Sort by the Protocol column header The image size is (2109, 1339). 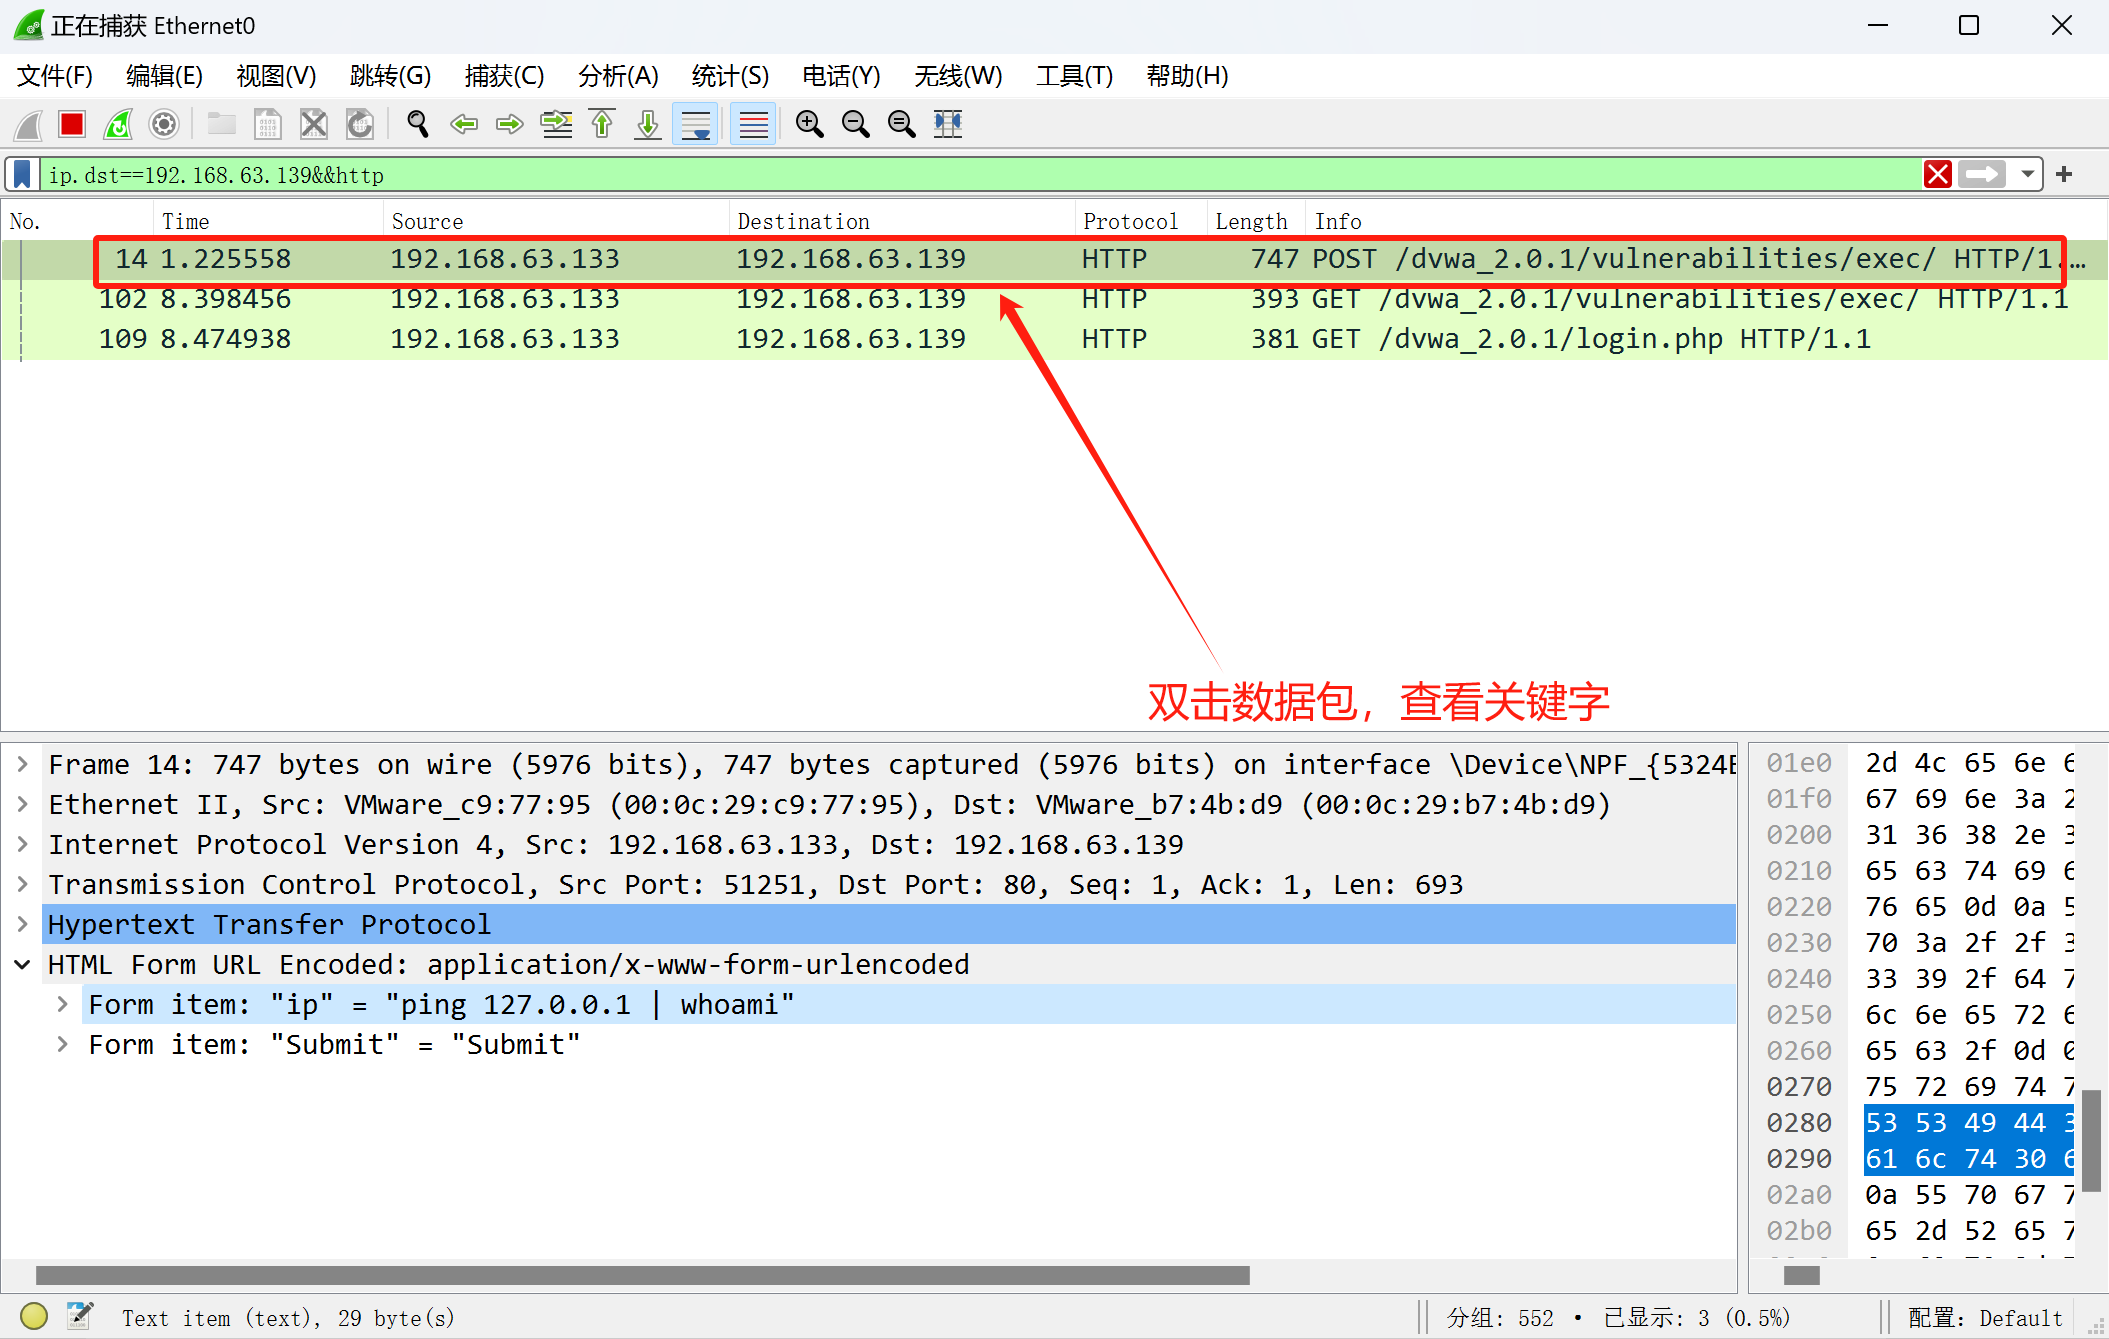tap(1141, 221)
